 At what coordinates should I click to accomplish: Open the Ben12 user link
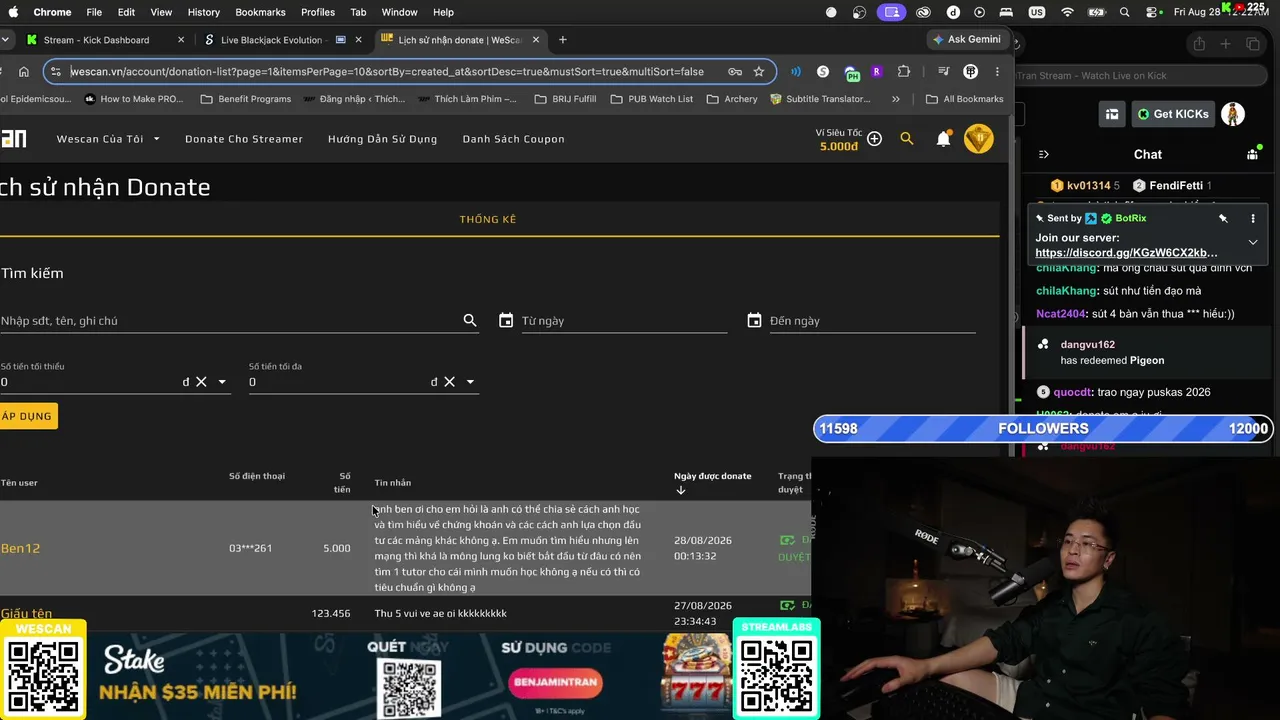[x=20, y=548]
